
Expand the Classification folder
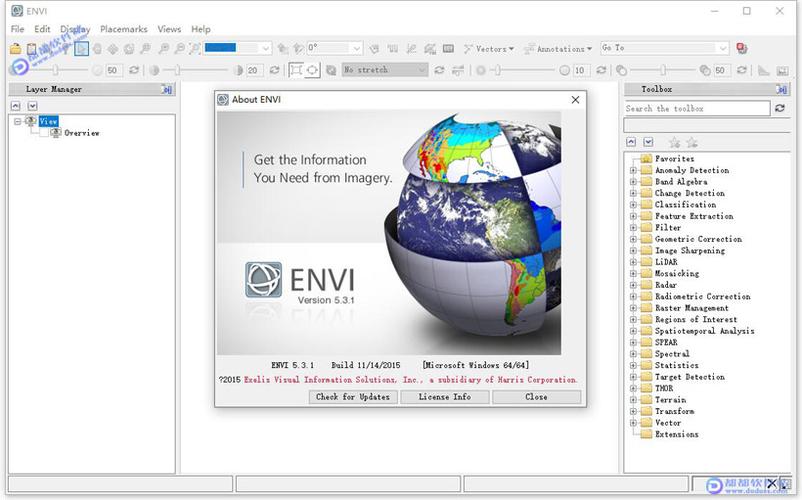click(633, 204)
